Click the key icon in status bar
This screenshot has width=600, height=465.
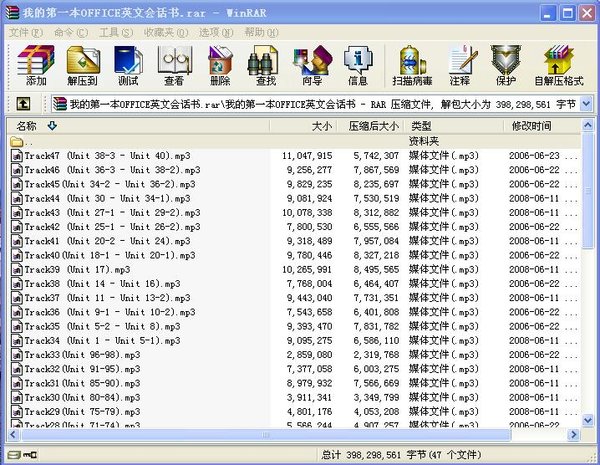tap(31, 455)
